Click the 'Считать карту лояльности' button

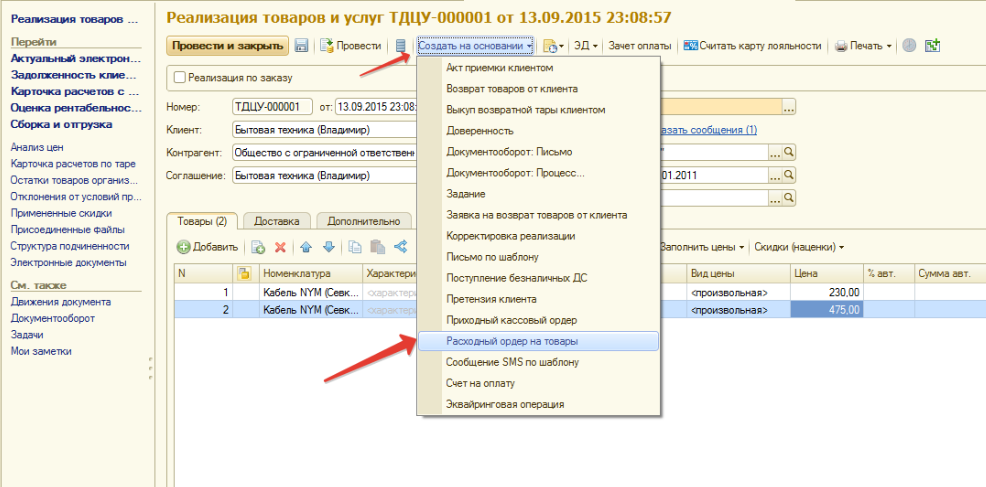(752, 46)
